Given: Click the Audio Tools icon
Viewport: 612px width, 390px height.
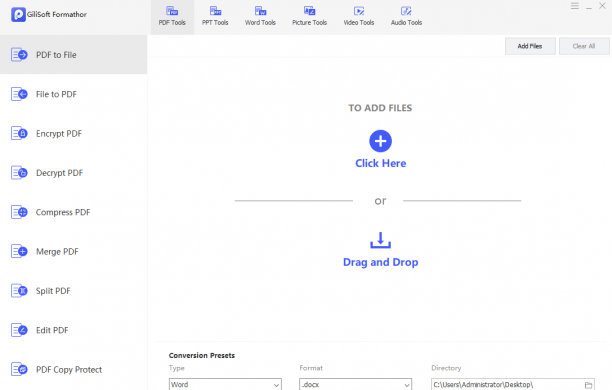Looking at the screenshot, I should [x=406, y=11].
